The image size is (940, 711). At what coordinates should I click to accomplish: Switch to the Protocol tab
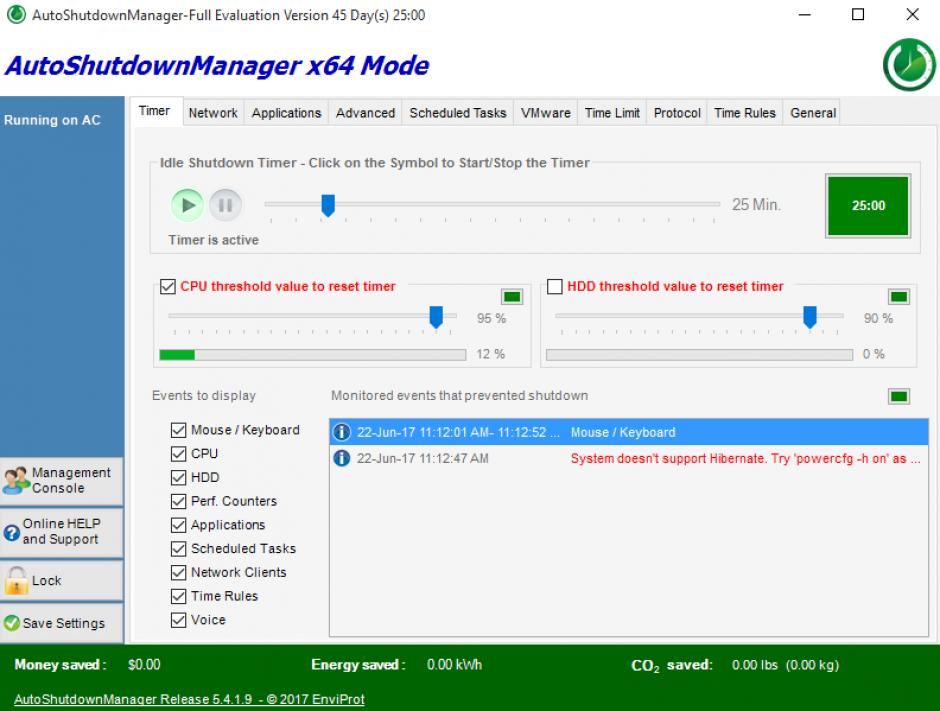[x=677, y=113]
